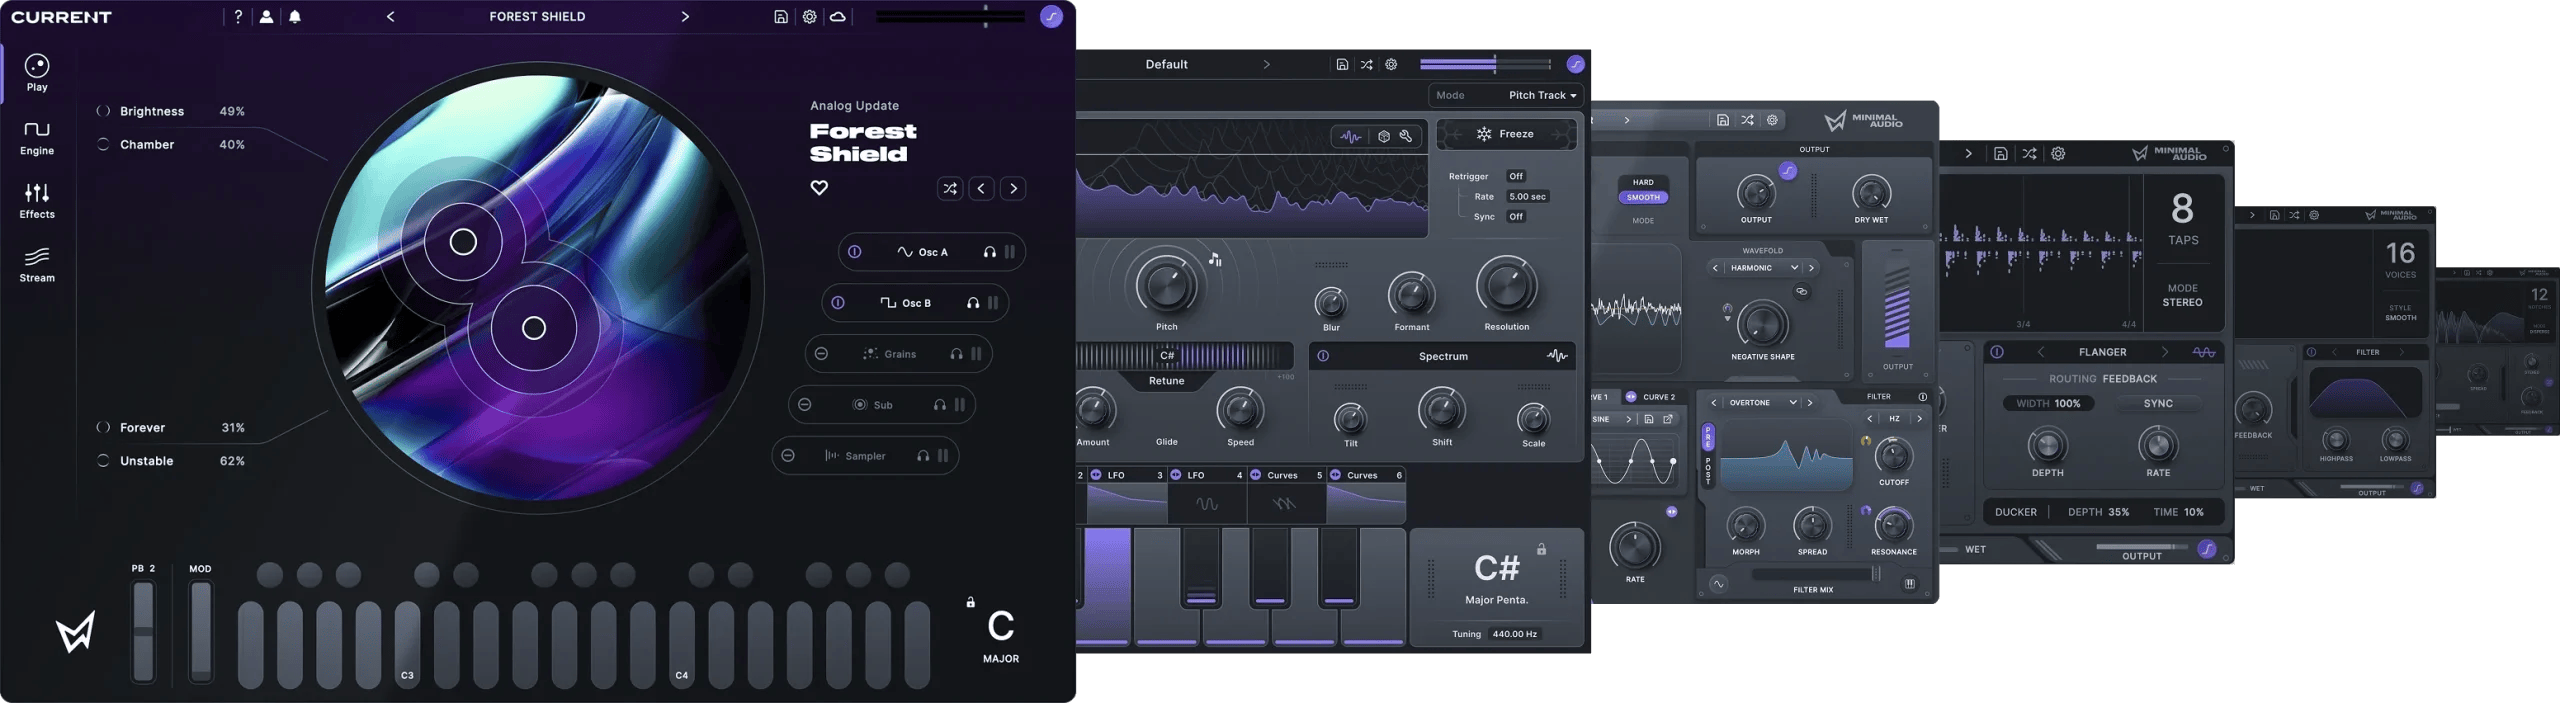2560x703 pixels.
Task: Solo the Sampler with headphones icon
Action: (923, 456)
